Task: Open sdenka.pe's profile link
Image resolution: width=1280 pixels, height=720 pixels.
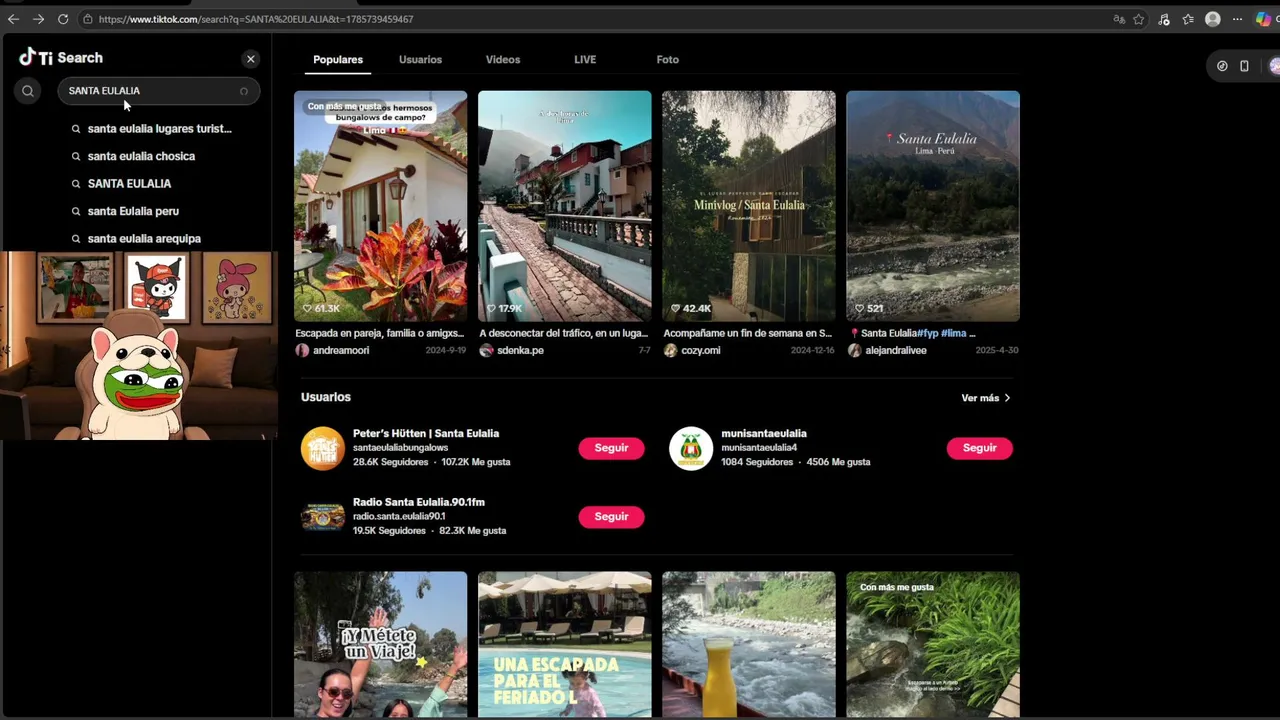Action: point(520,351)
